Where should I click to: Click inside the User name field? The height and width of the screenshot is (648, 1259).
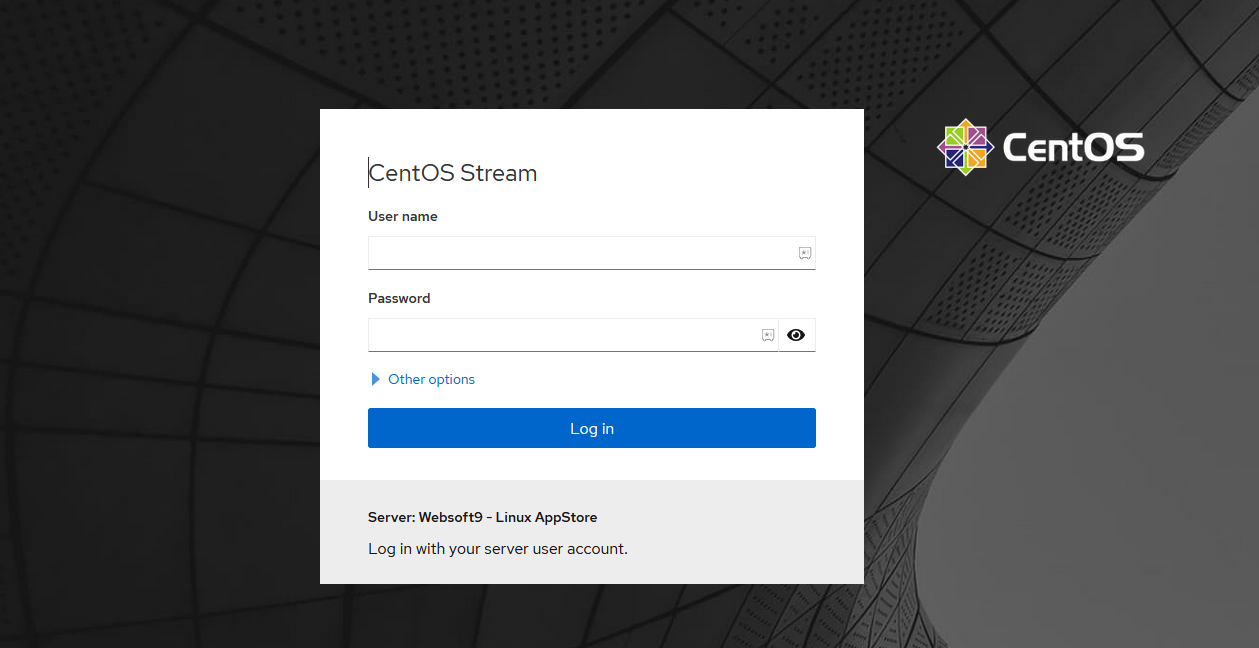(x=570, y=253)
